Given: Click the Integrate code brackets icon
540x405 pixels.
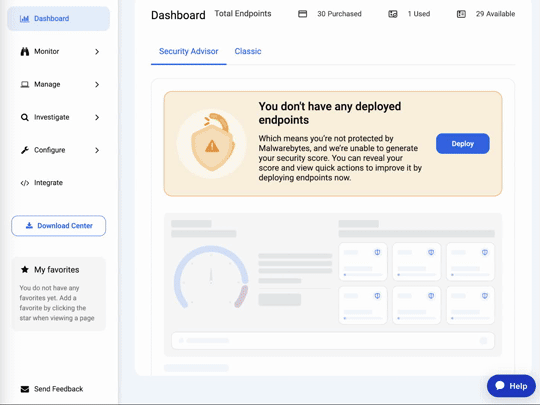Looking at the screenshot, I should (24, 183).
